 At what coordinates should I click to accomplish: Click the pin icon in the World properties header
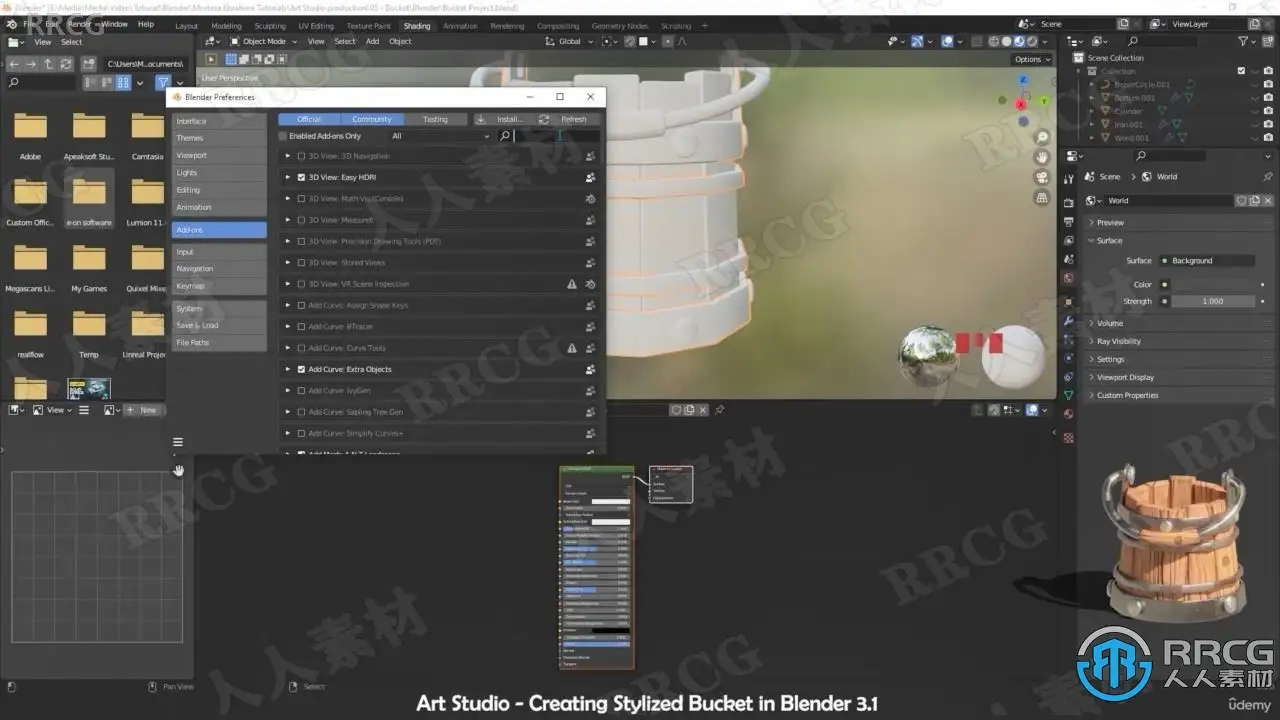(1268, 176)
